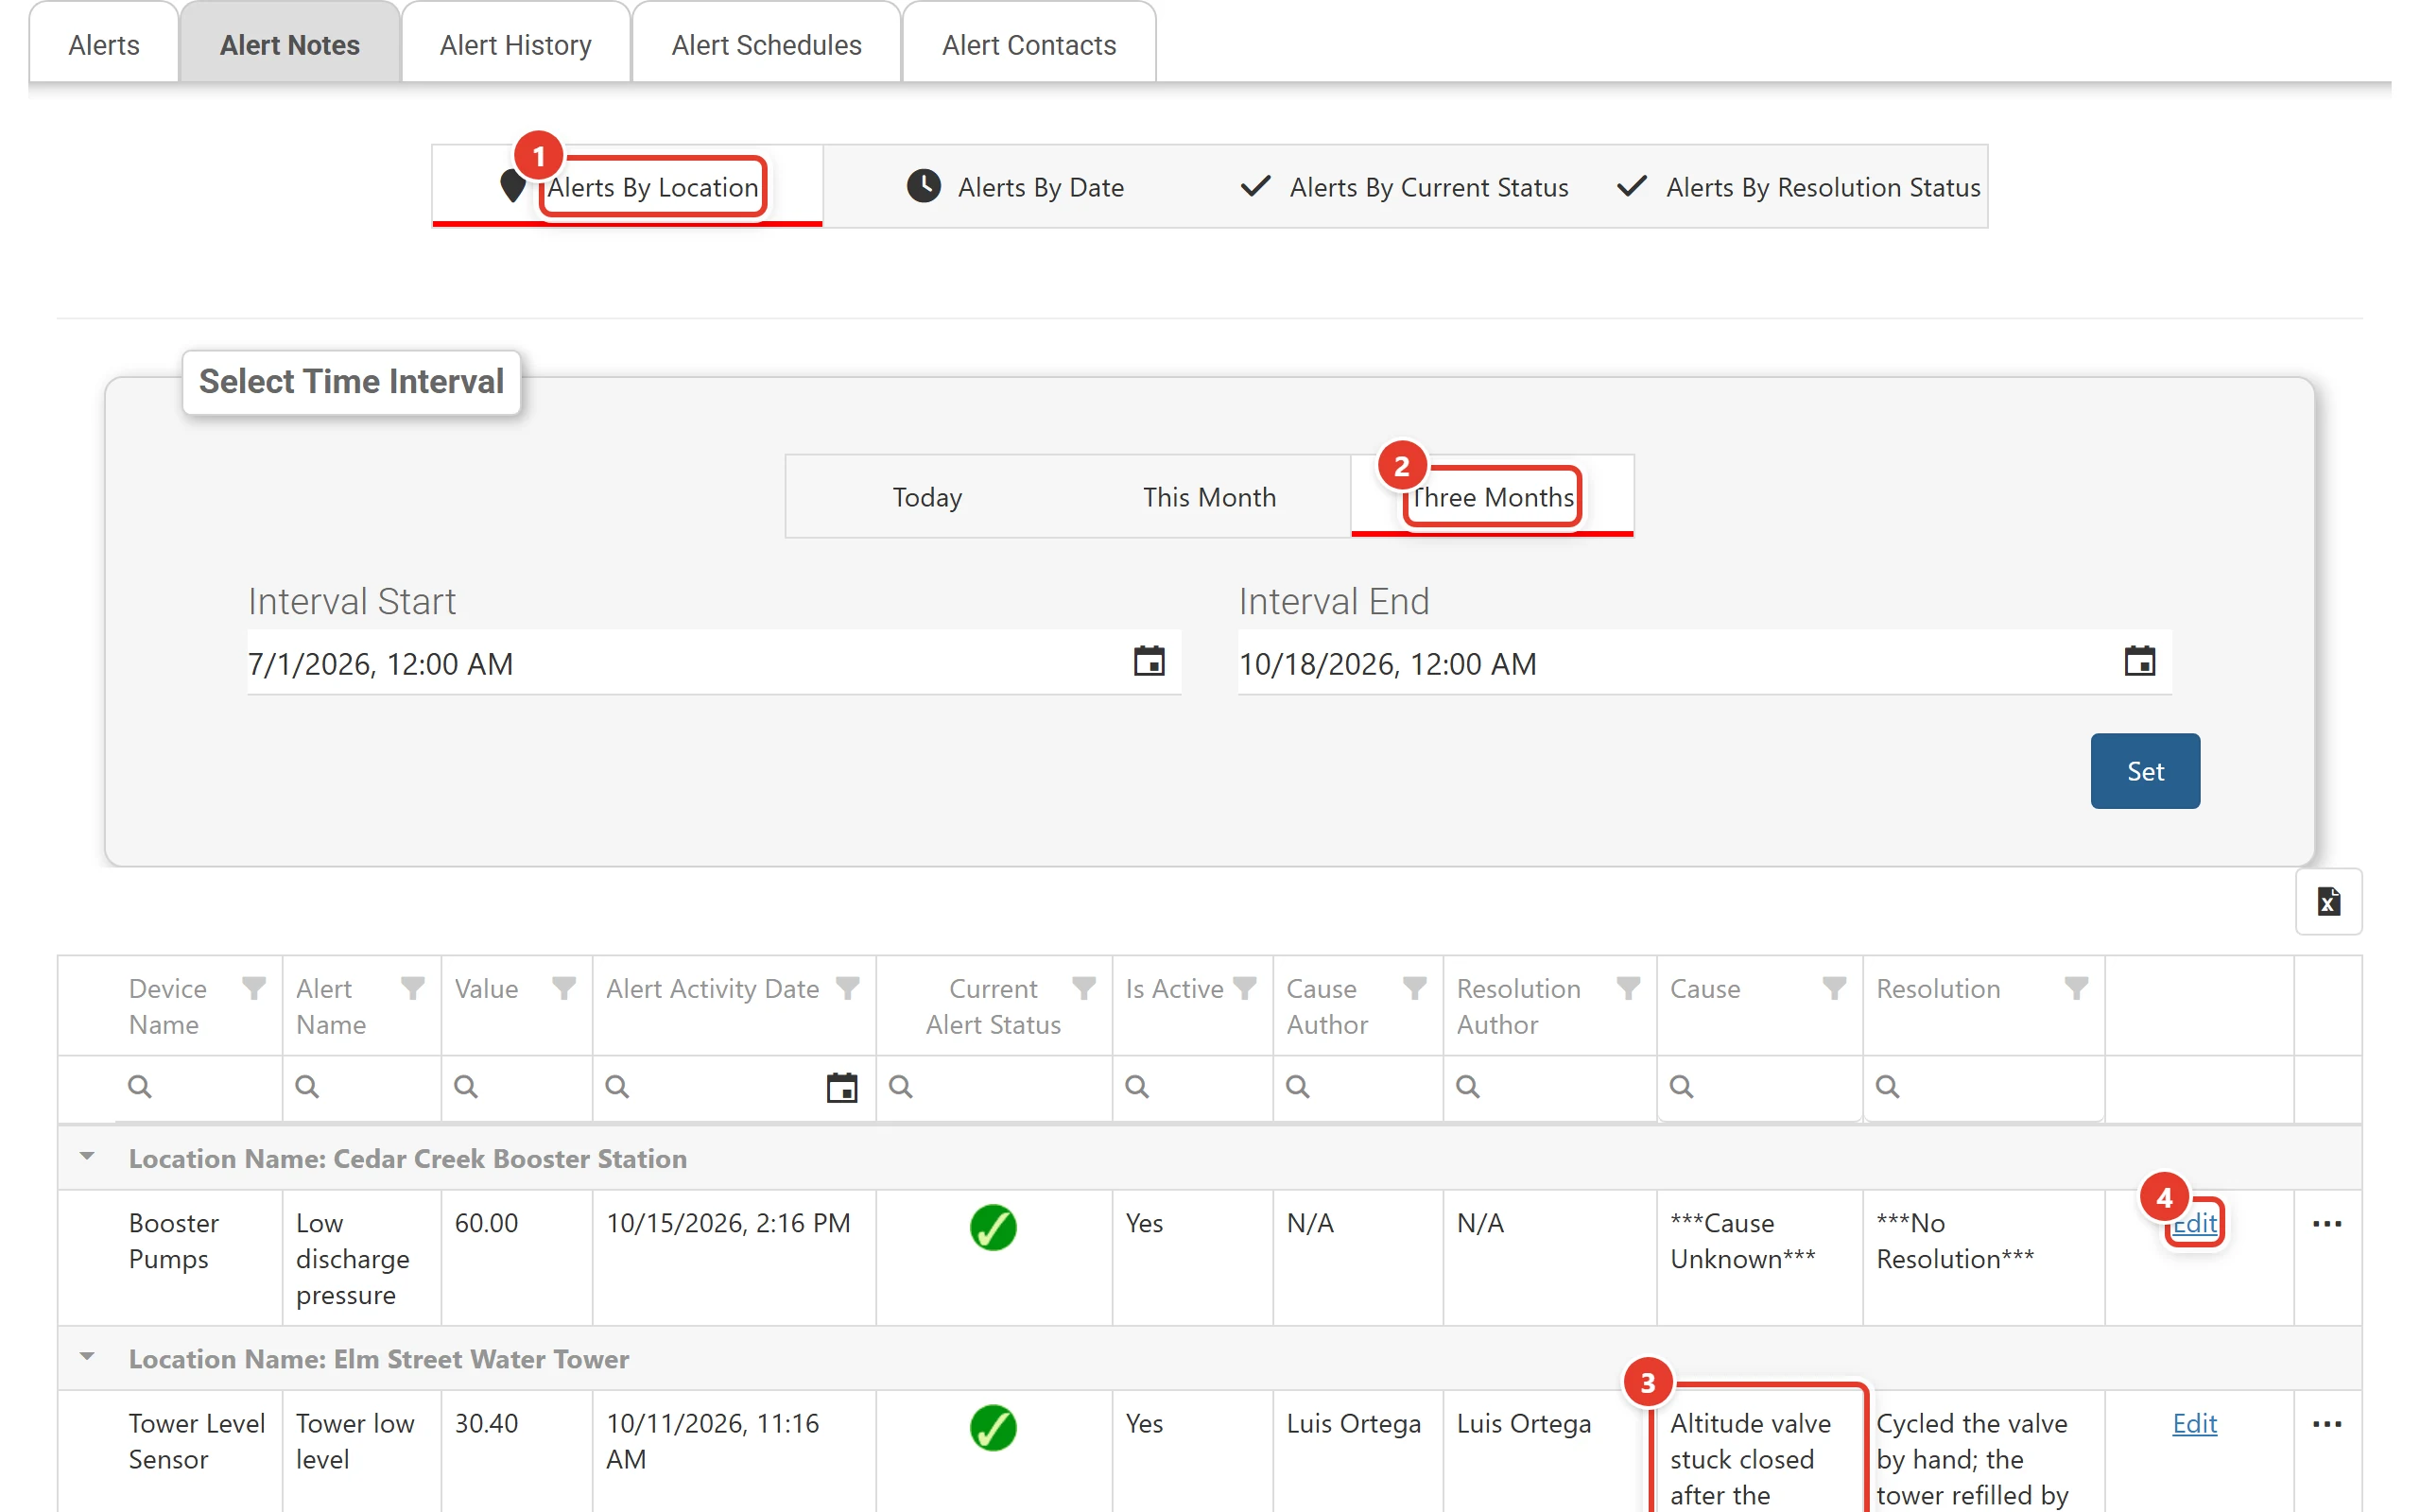2420x1512 pixels.
Task: Filter the Current Alert Status column
Action: 1084,988
